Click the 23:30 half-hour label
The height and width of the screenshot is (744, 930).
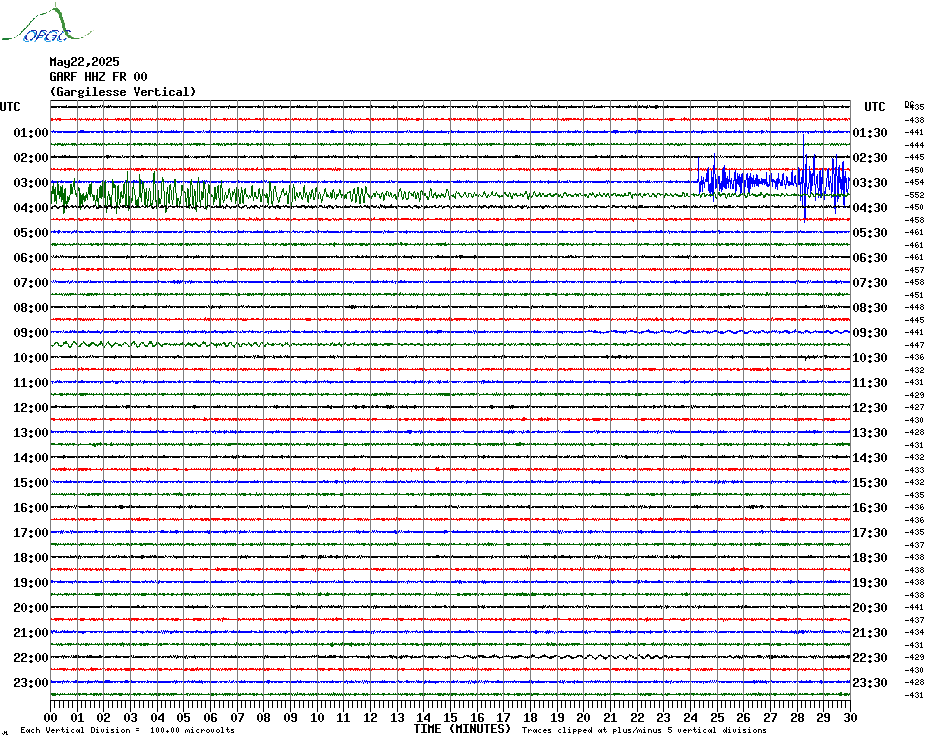(870, 682)
